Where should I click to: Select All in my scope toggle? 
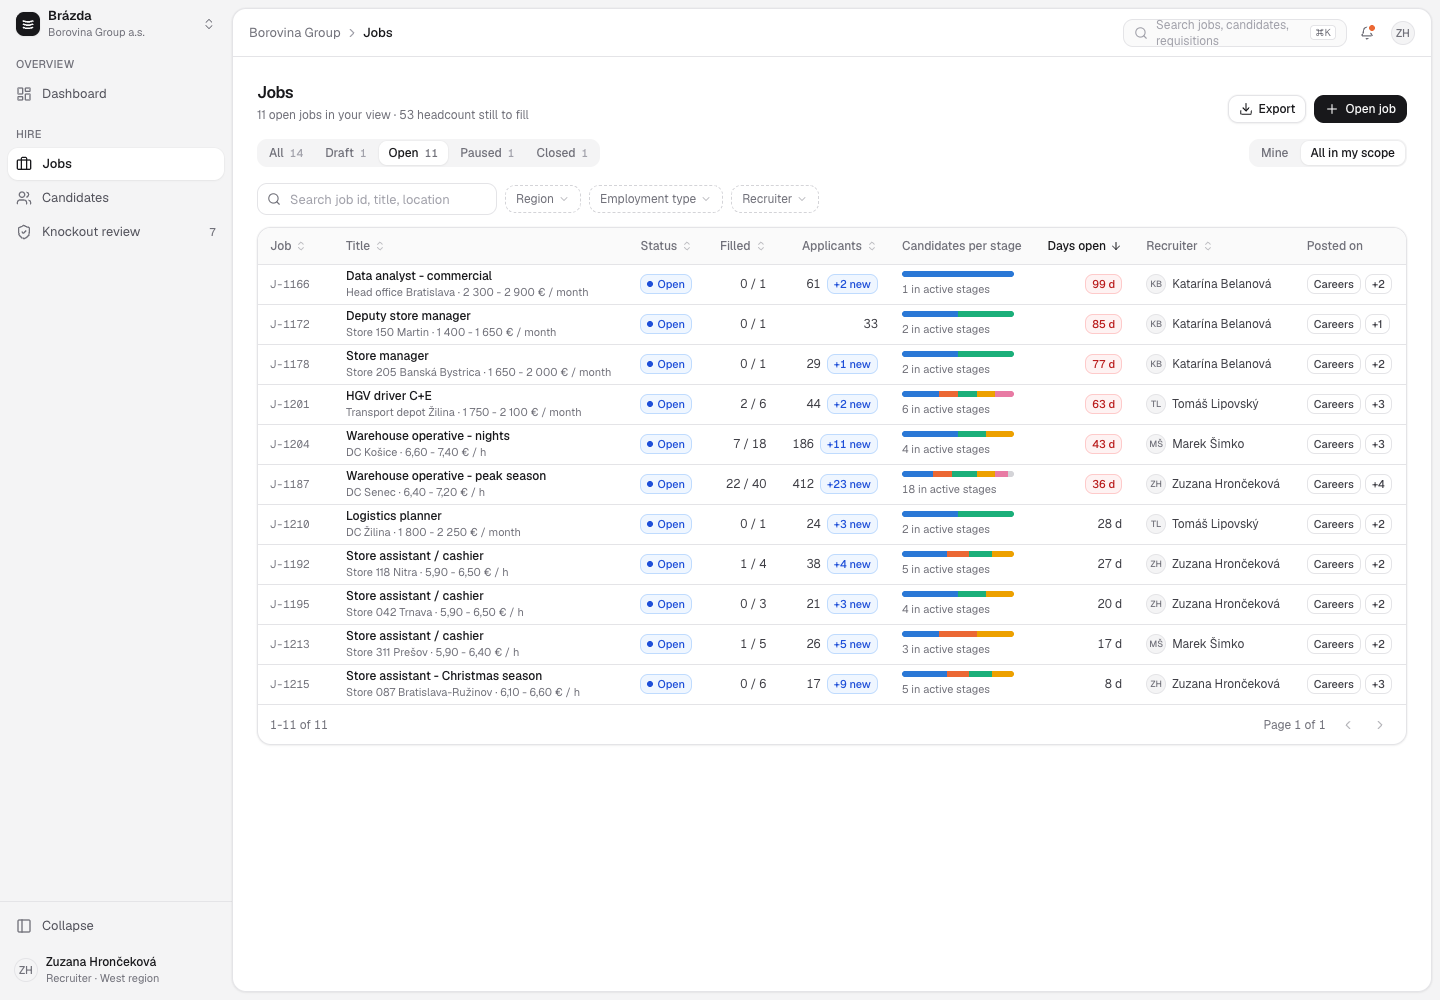click(x=1352, y=153)
